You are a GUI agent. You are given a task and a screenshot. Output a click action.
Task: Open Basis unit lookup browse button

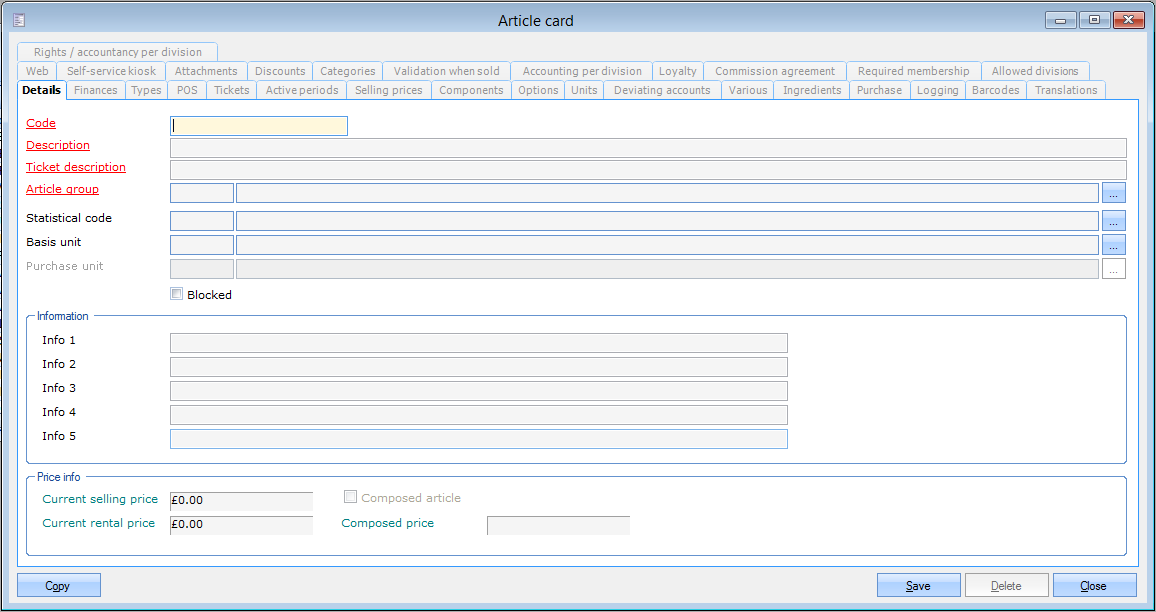(1114, 245)
